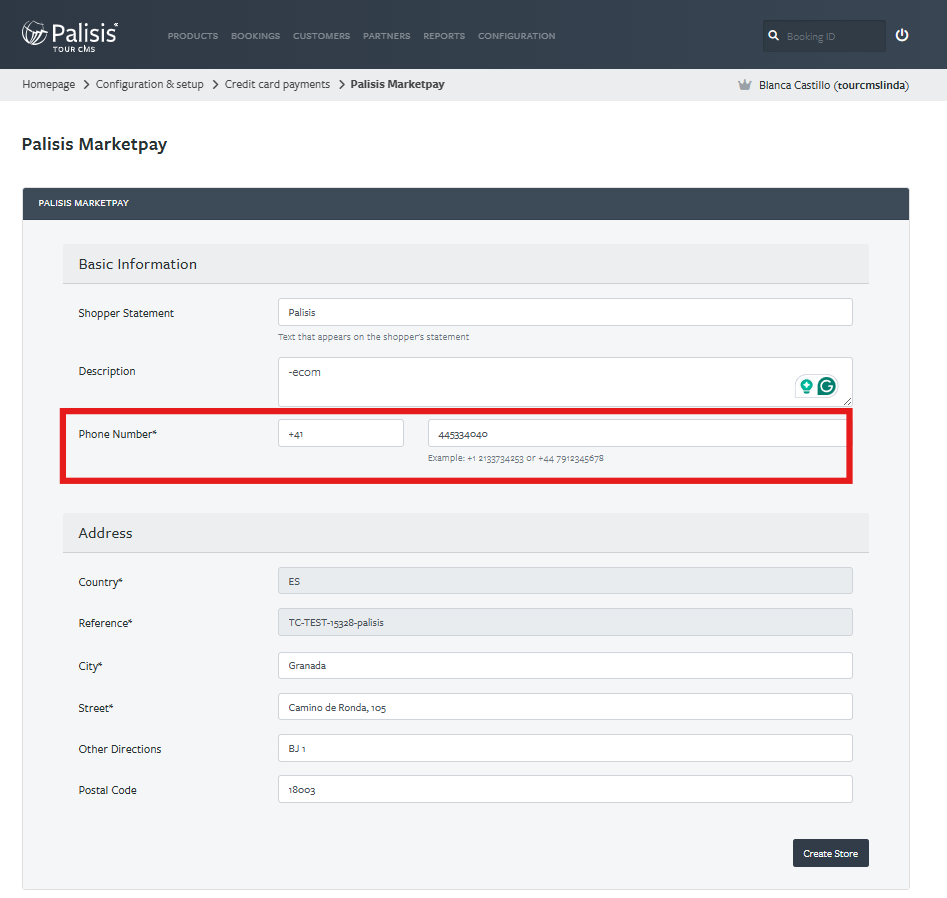
Task: Click the Postal Code field
Action: click(565, 789)
